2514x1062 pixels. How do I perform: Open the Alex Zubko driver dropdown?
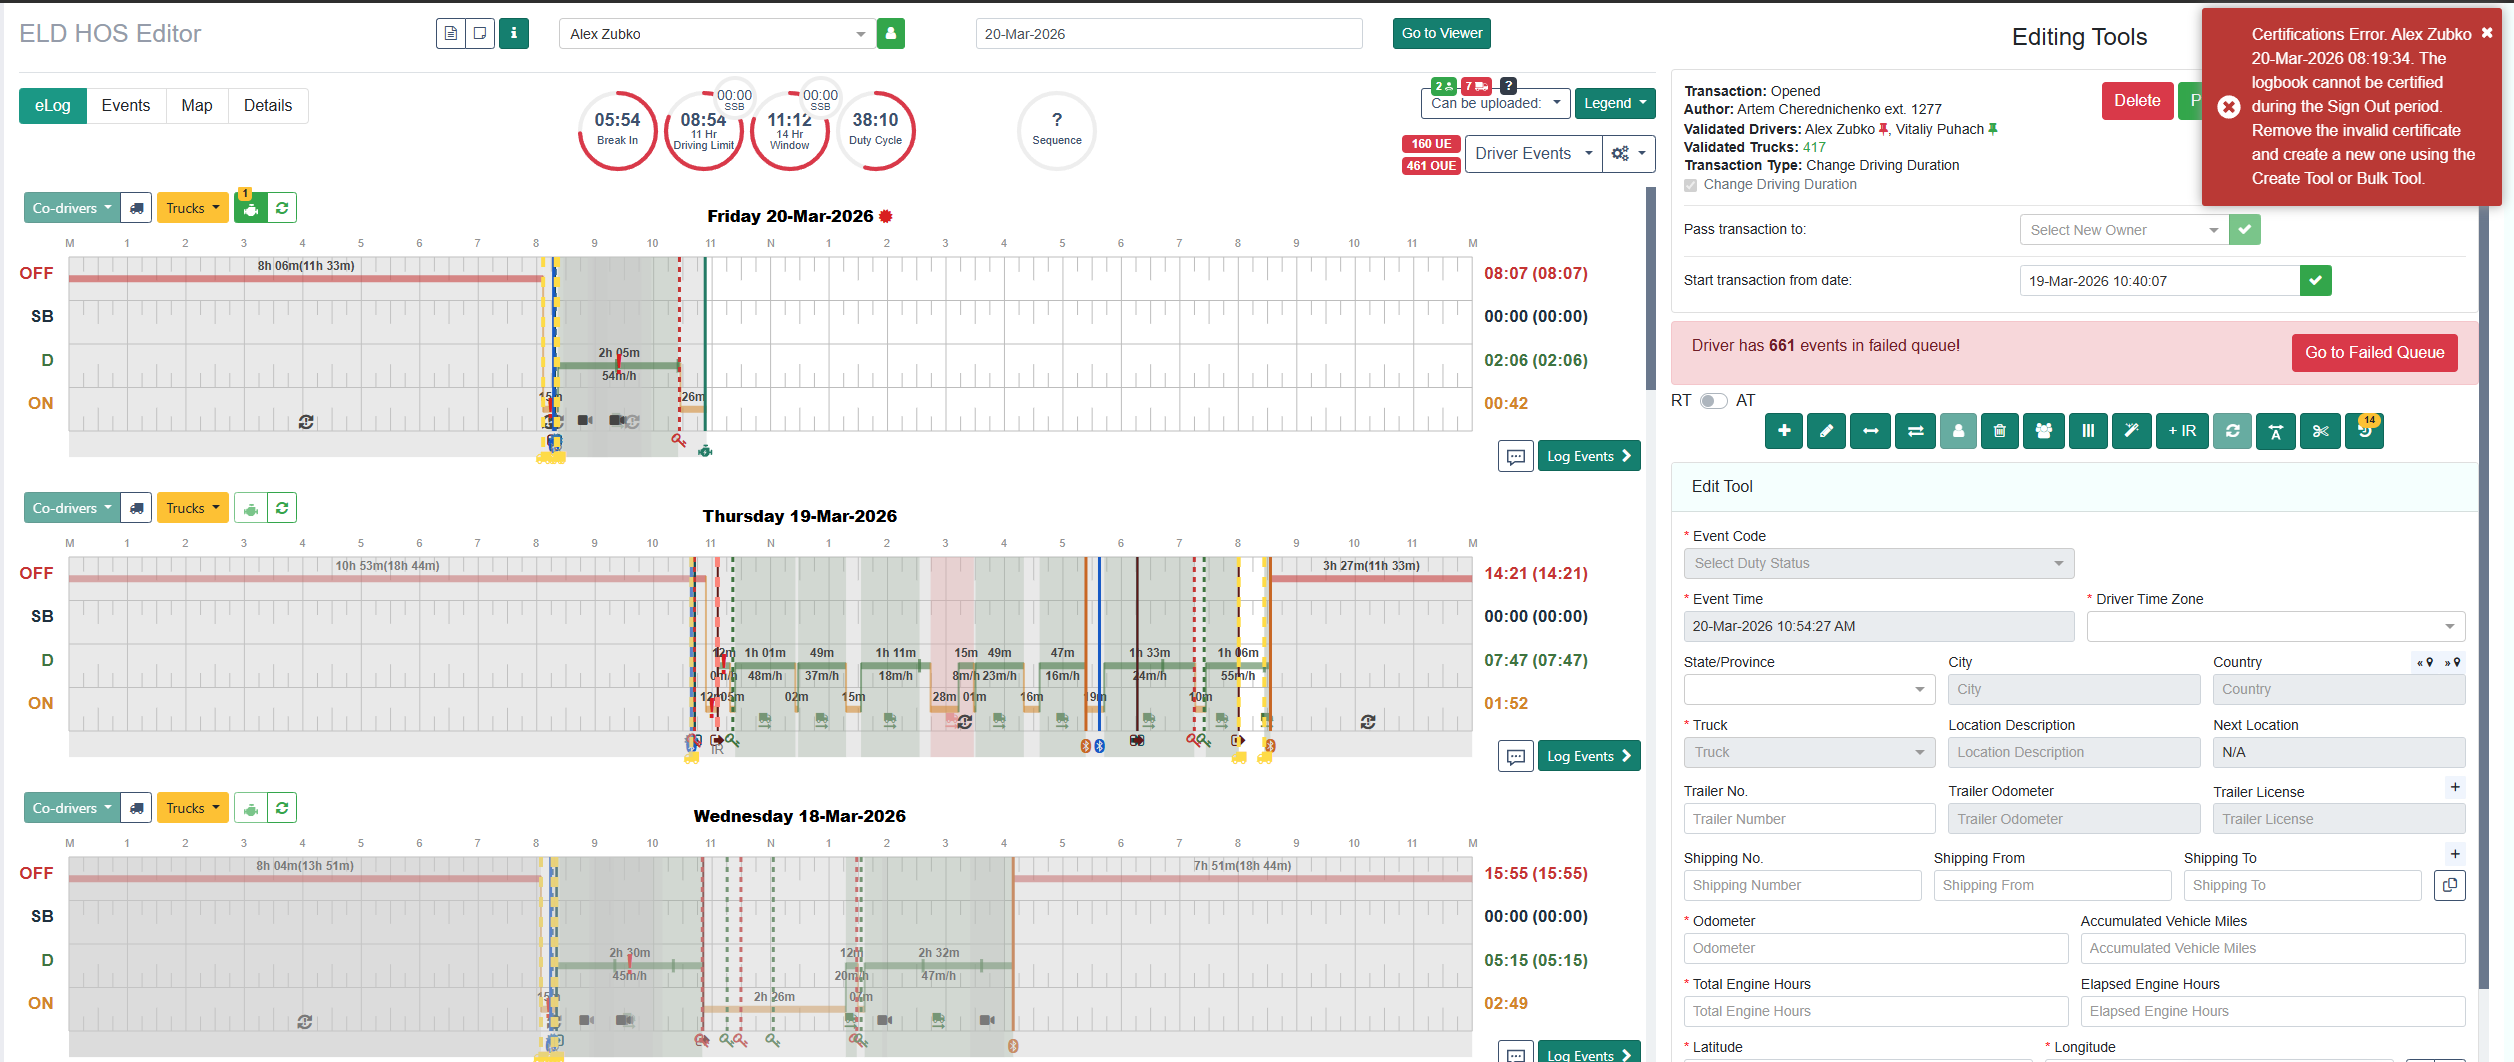(717, 33)
